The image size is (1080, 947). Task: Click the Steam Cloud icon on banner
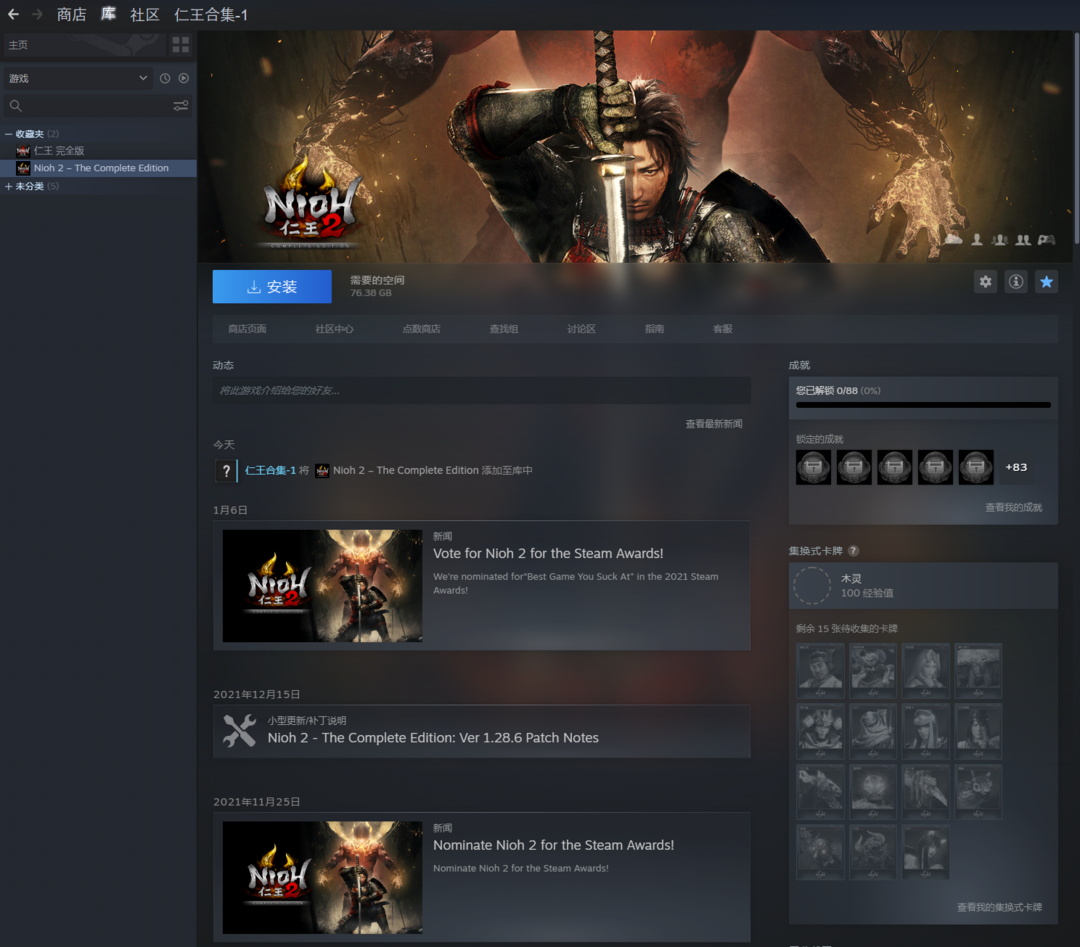tap(953, 240)
